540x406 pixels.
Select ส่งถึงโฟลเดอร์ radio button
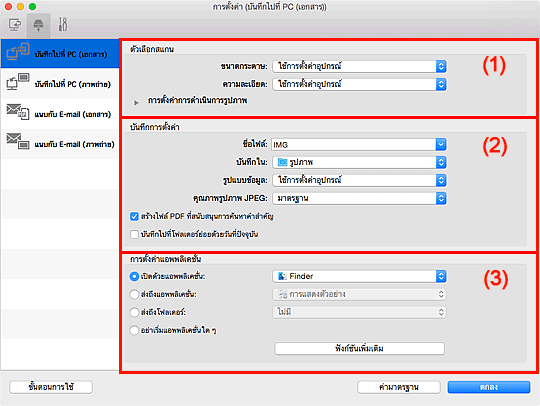coord(134,312)
